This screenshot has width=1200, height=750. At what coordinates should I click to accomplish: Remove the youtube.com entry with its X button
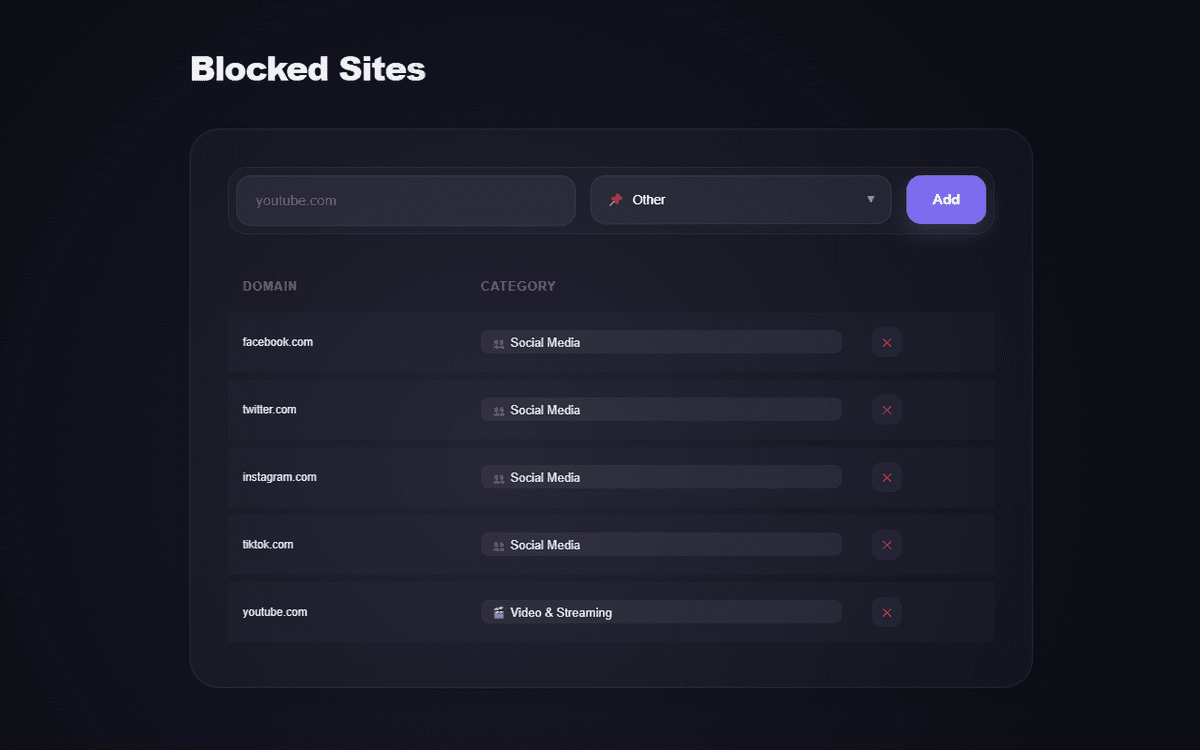tap(886, 611)
